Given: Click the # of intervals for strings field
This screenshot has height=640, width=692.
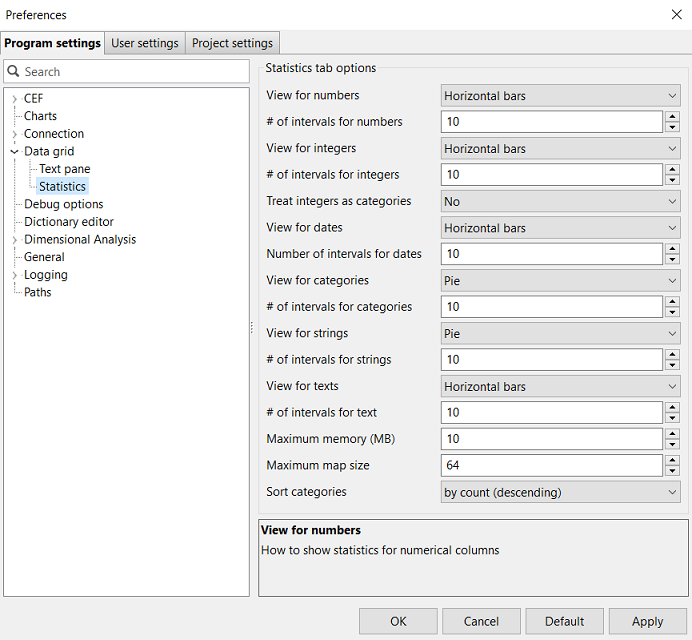Looking at the screenshot, I should [x=552, y=360].
